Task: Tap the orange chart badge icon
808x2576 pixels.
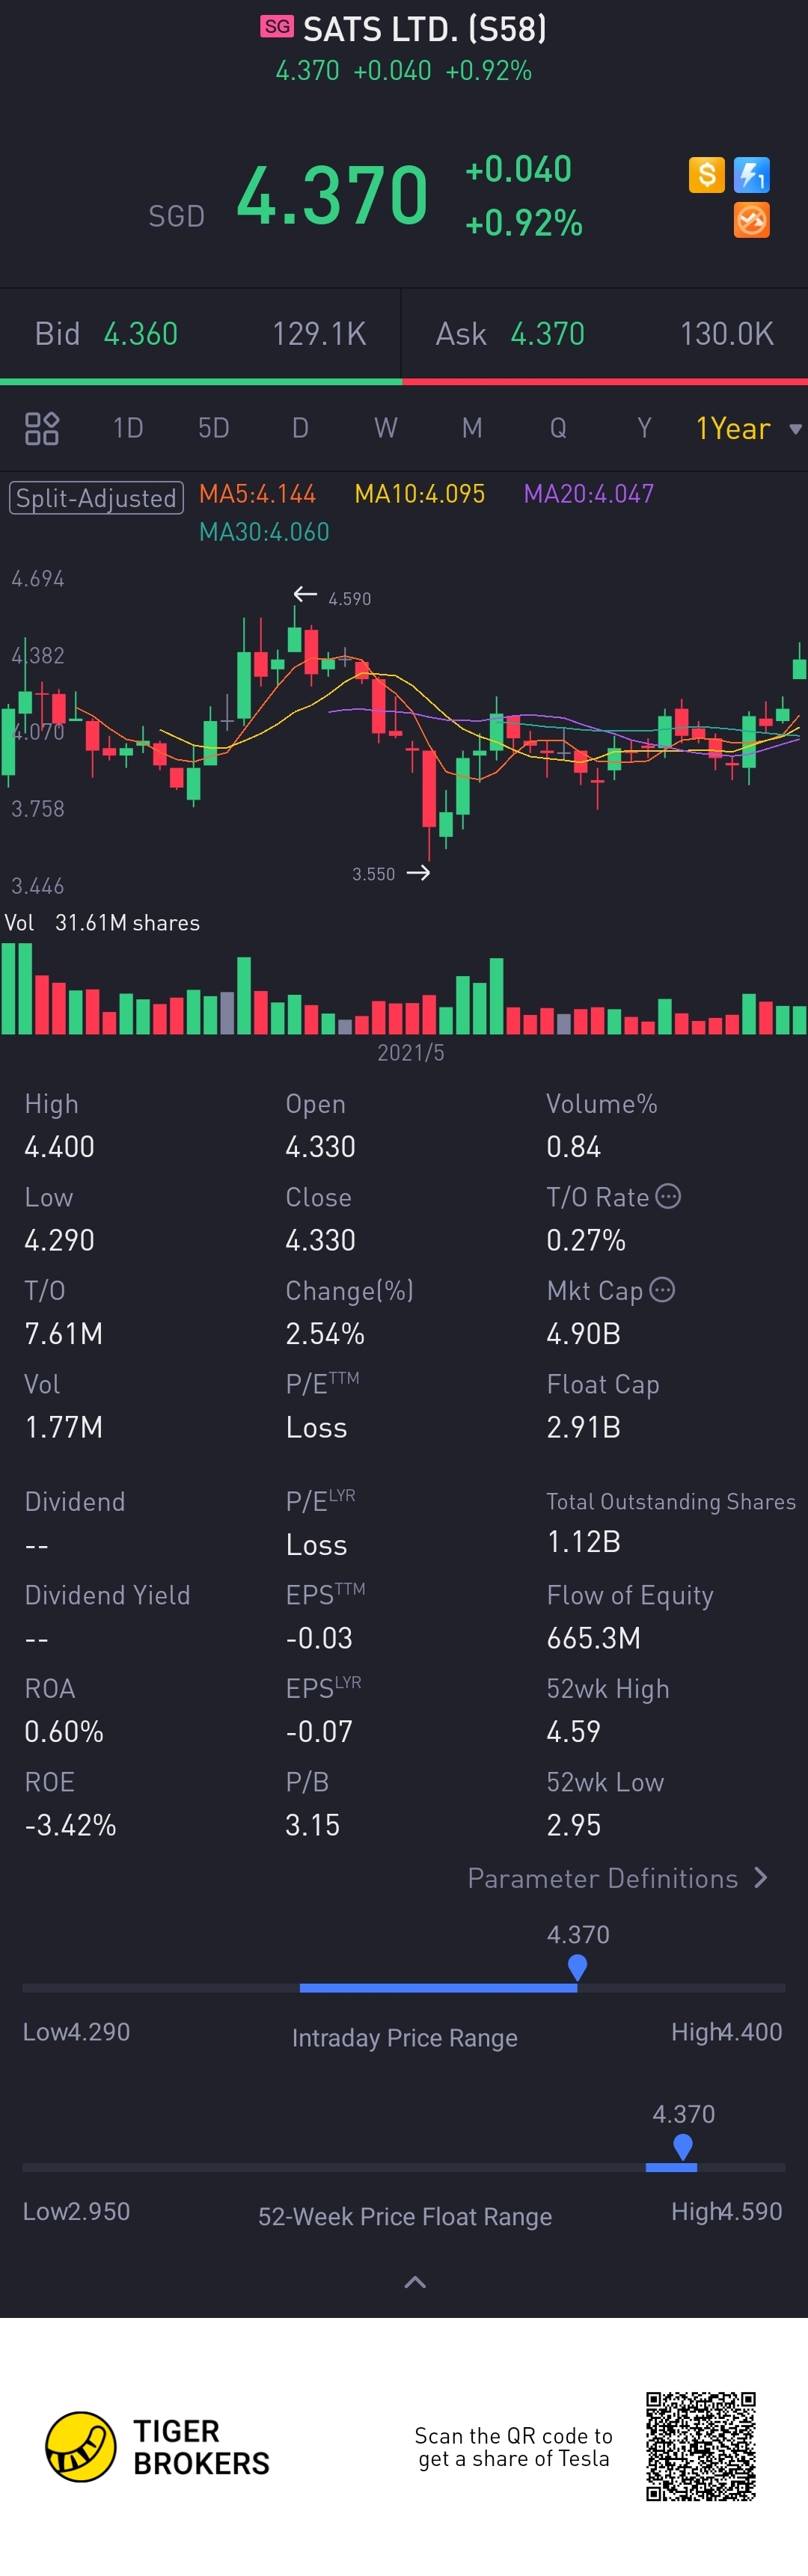Action: (x=751, y=220)
